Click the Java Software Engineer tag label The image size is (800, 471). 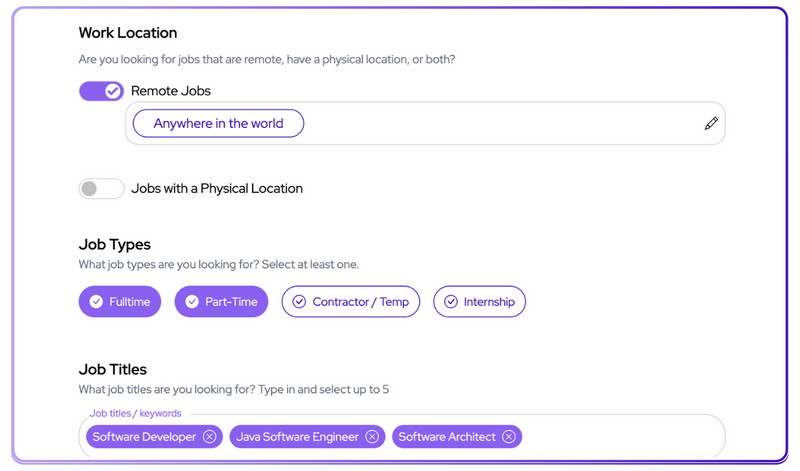(x=297, y=437)
